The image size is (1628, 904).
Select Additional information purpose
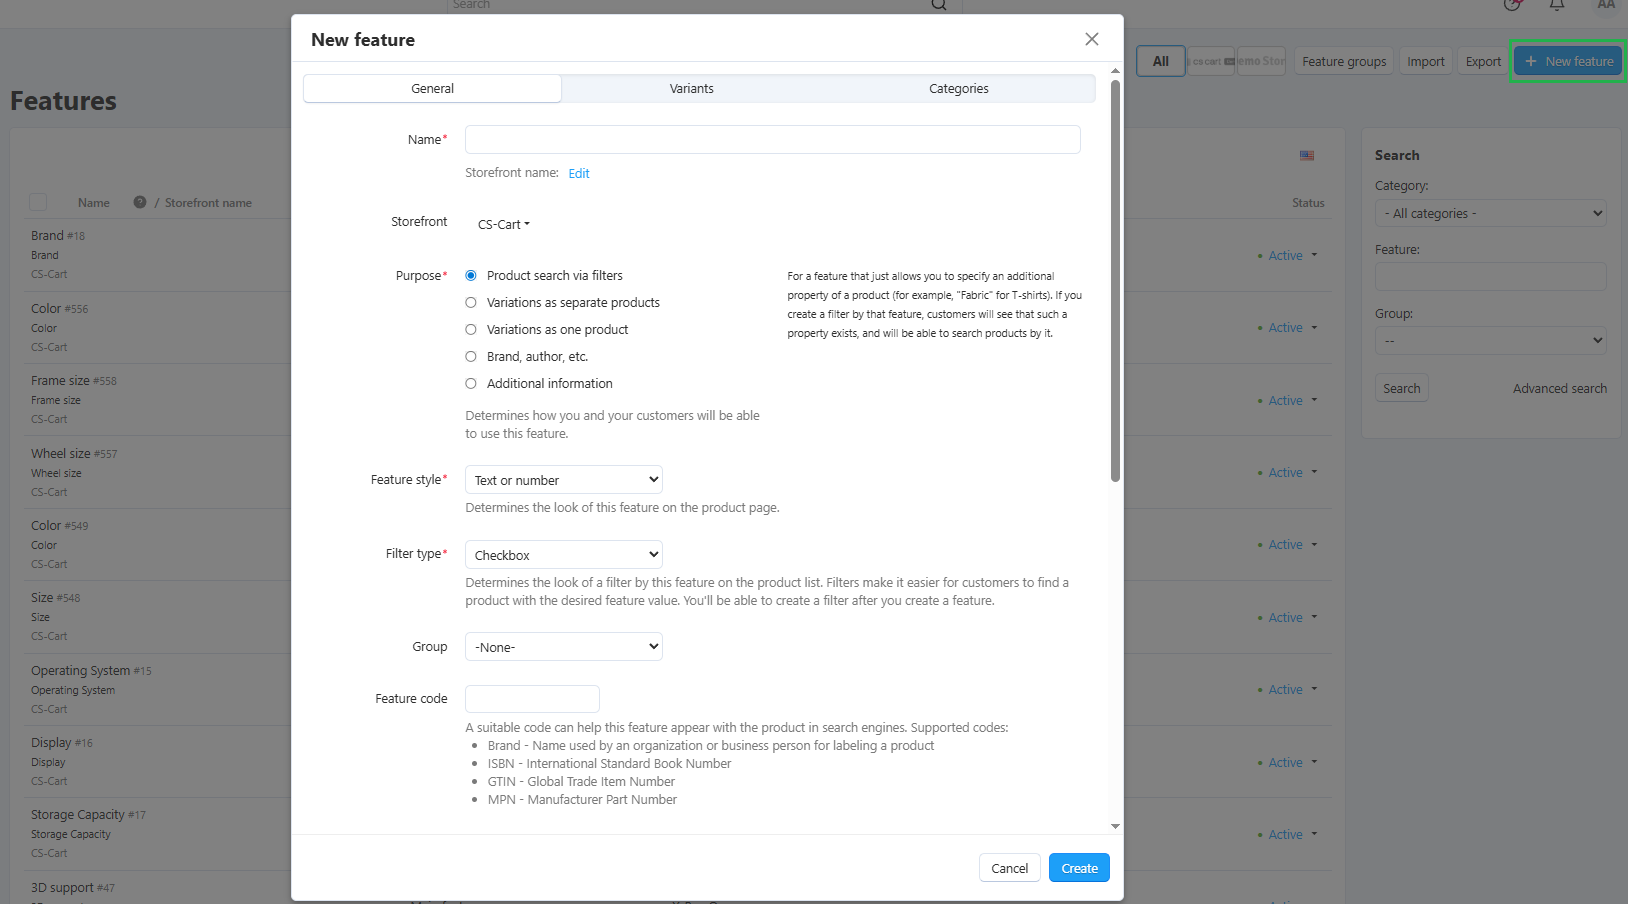(471, 384)
